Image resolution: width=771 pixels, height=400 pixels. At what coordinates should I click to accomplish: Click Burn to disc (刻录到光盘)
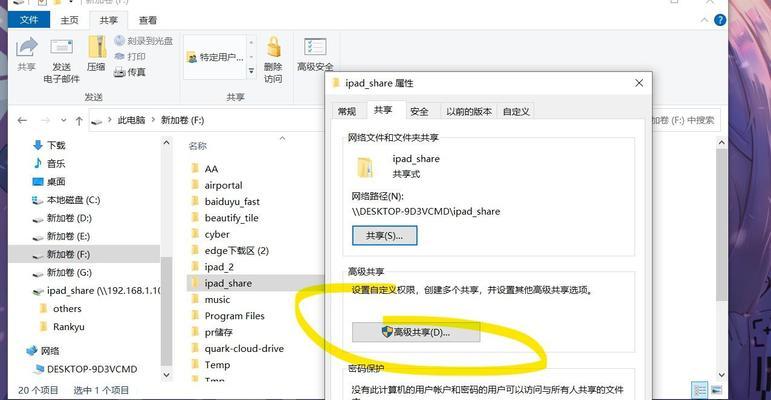143,41
